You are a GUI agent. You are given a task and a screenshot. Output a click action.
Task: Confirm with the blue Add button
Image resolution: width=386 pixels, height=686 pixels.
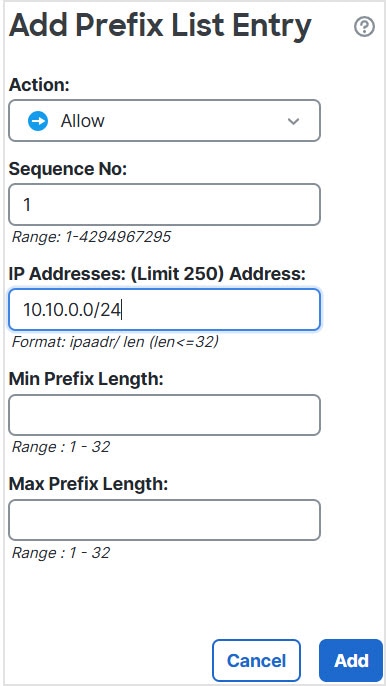[x=351, y=661]
